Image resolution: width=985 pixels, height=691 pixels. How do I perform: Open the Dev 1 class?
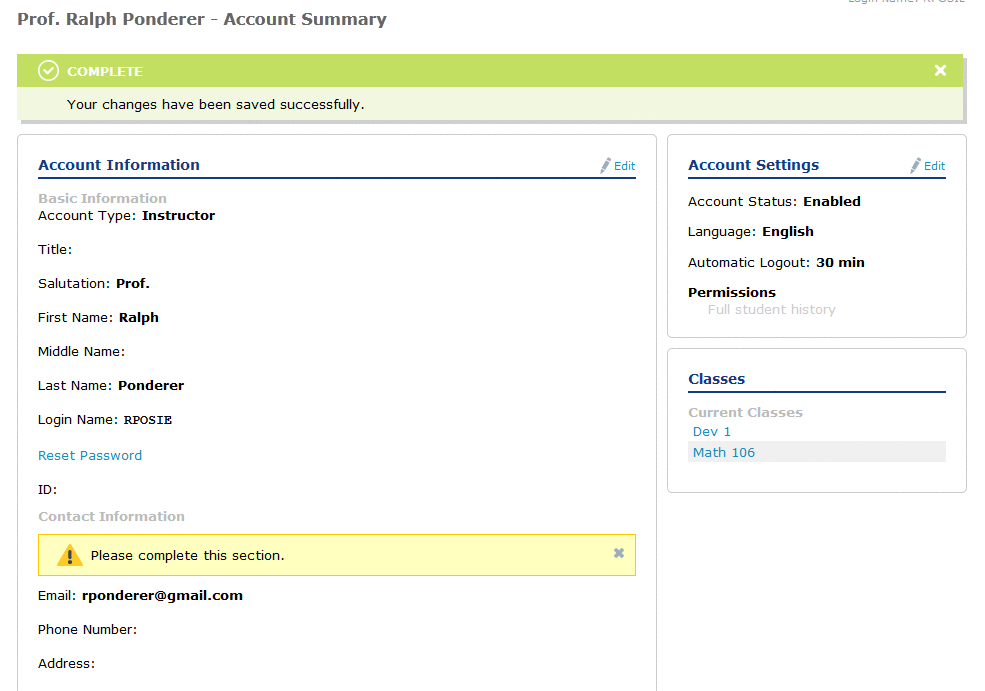(x=712, y=432)
